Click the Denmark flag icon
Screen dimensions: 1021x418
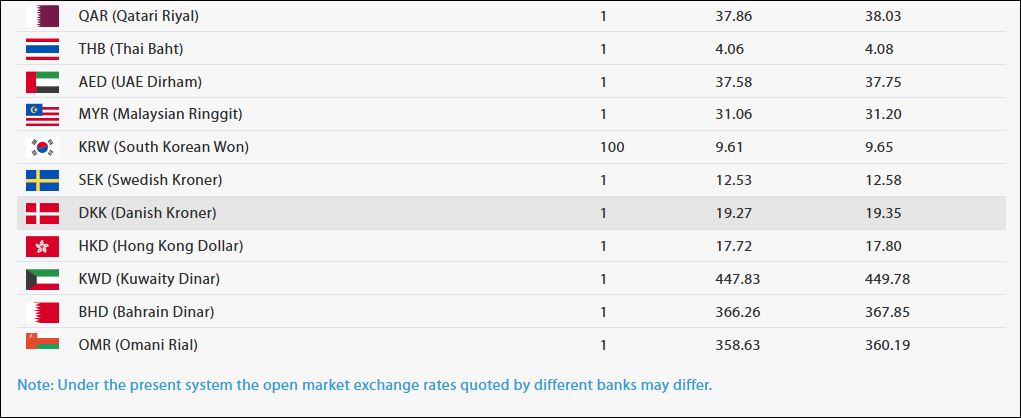pyautogui.click(x=42, y=213)
